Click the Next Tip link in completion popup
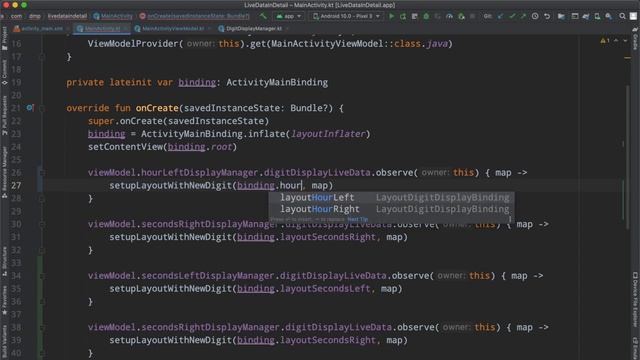 [358, 219]
